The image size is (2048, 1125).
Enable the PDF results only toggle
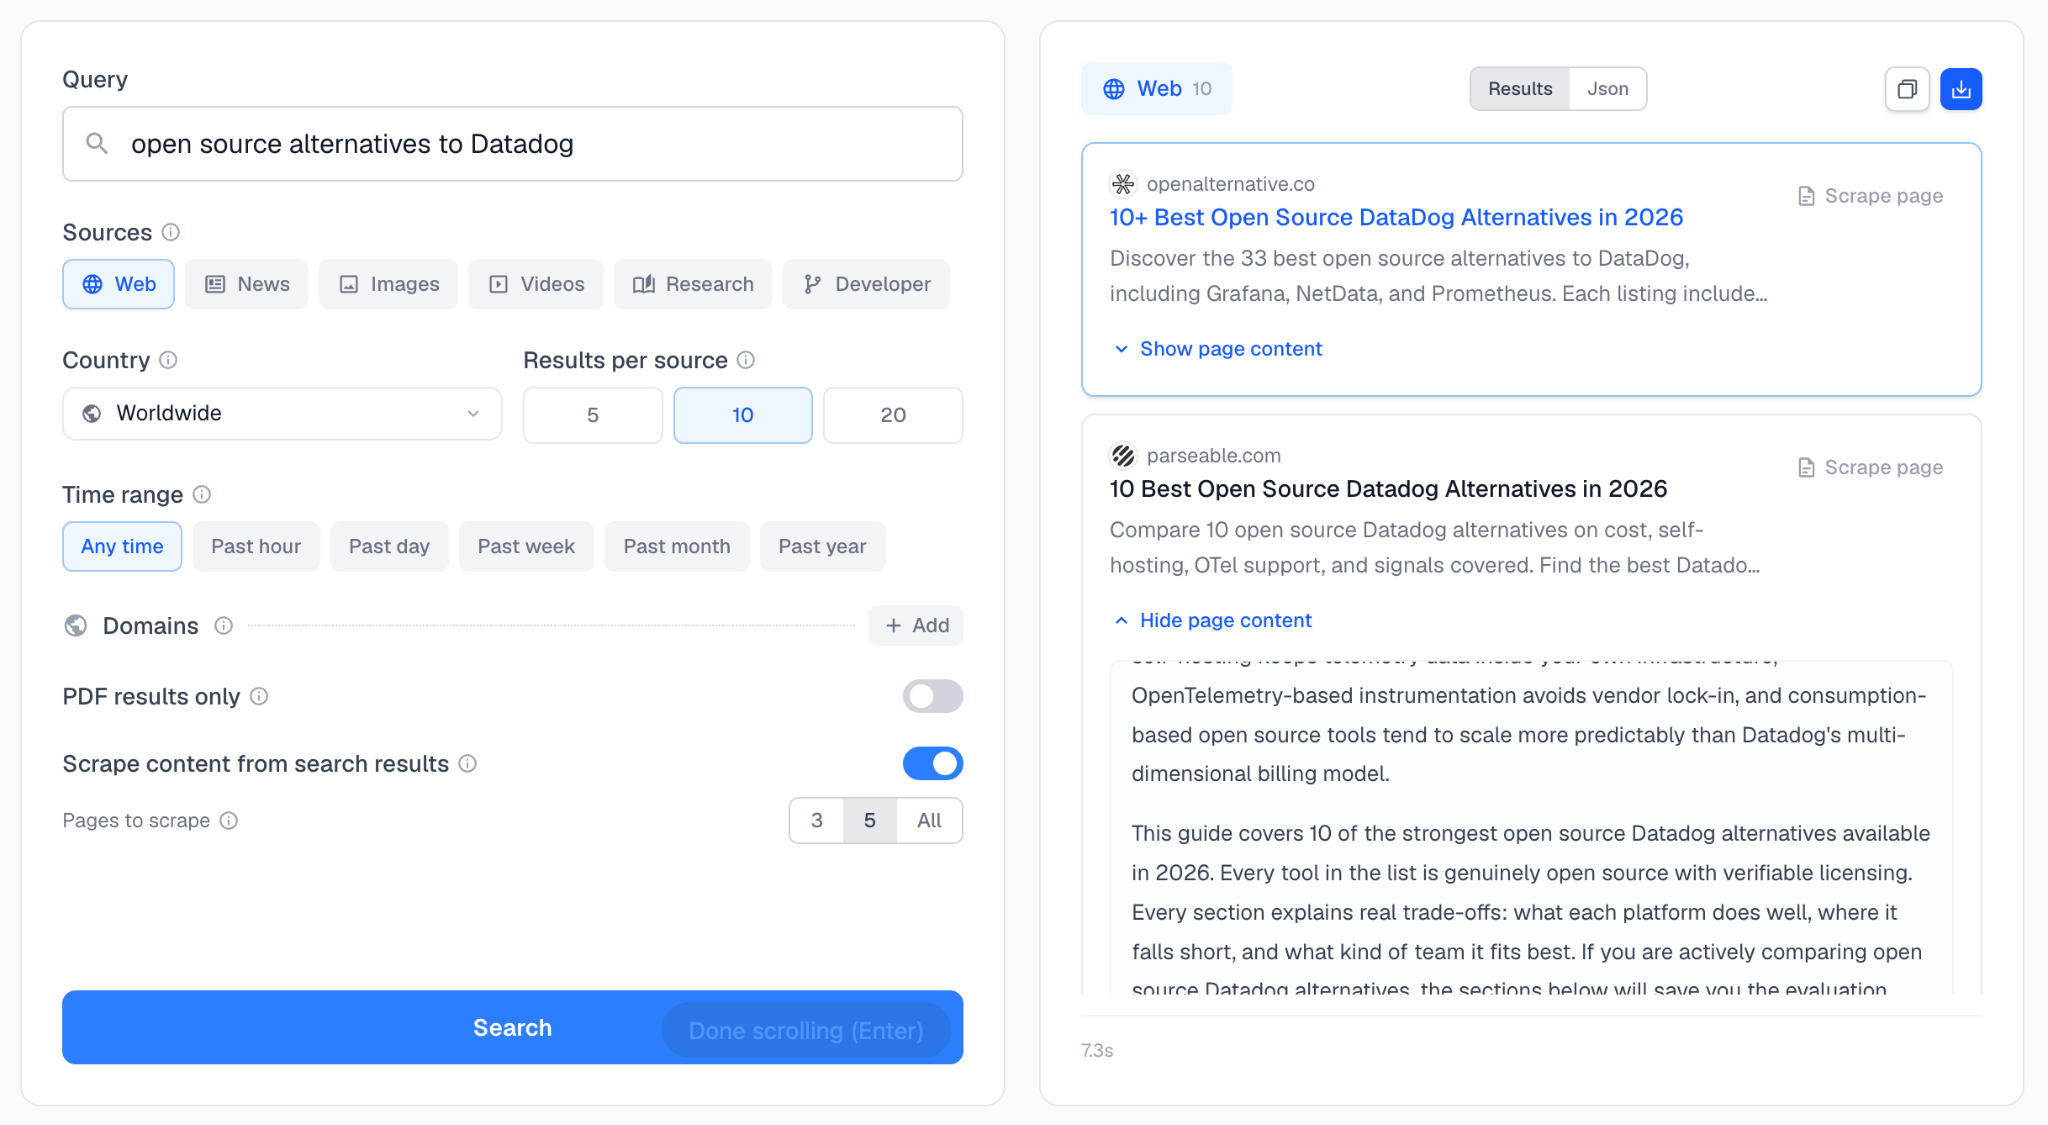[x=932, y=696]
